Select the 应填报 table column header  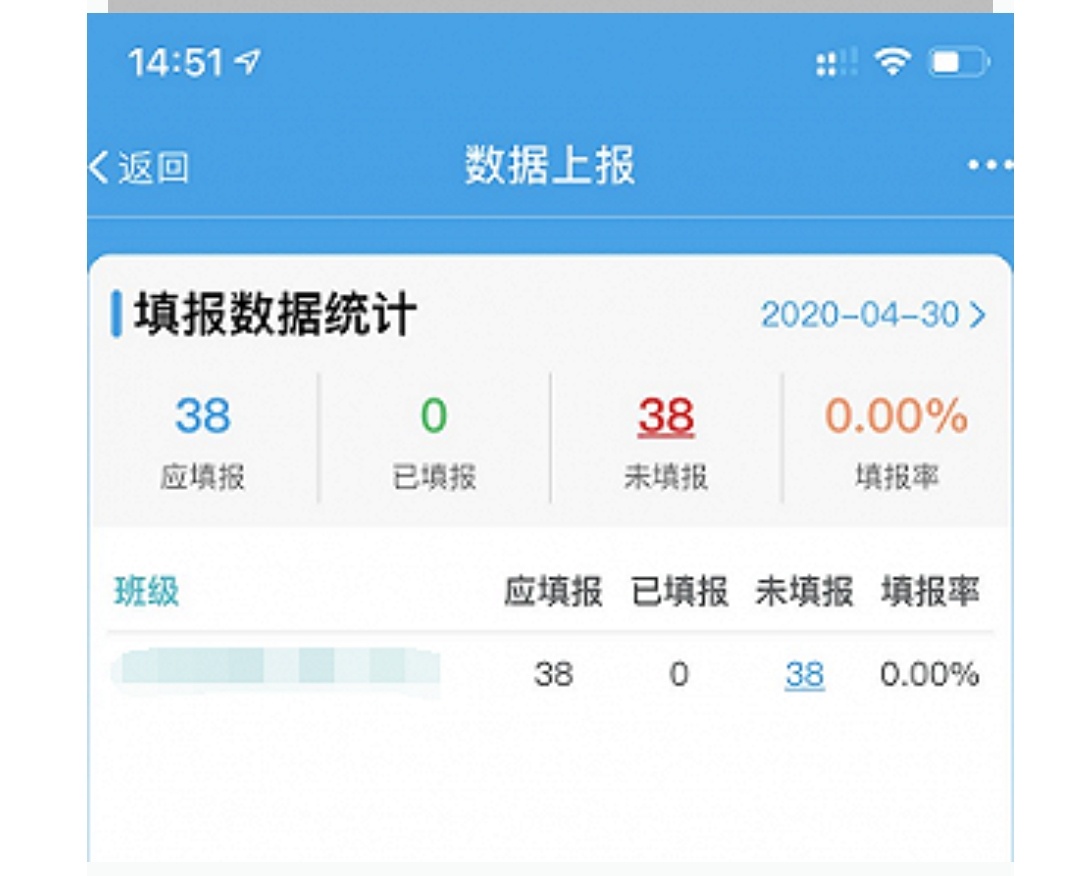coord(553,592)
